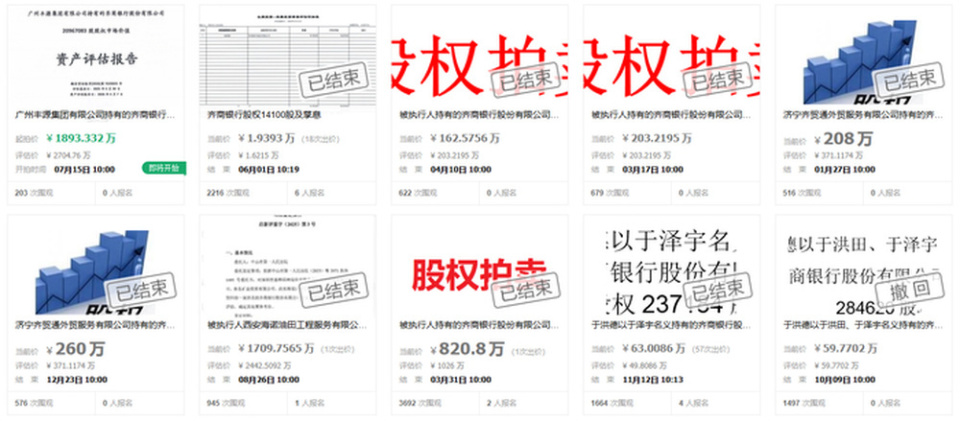Click the 516 次围观 view count
Screen dimensions: 960x421
802,193
